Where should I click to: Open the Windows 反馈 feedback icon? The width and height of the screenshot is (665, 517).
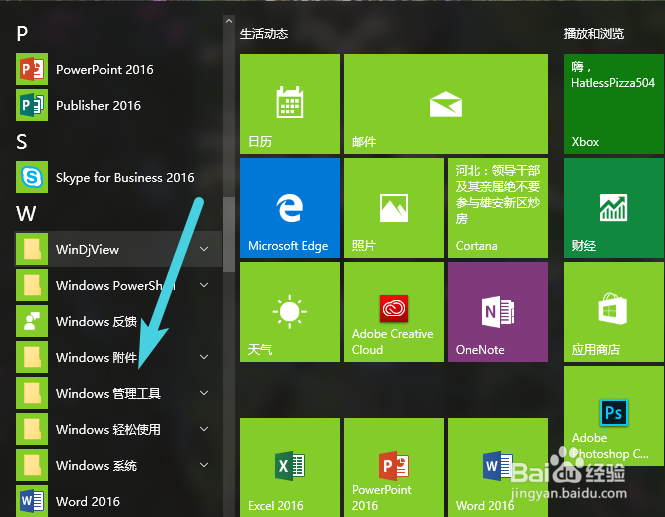(x=32, y=321)
